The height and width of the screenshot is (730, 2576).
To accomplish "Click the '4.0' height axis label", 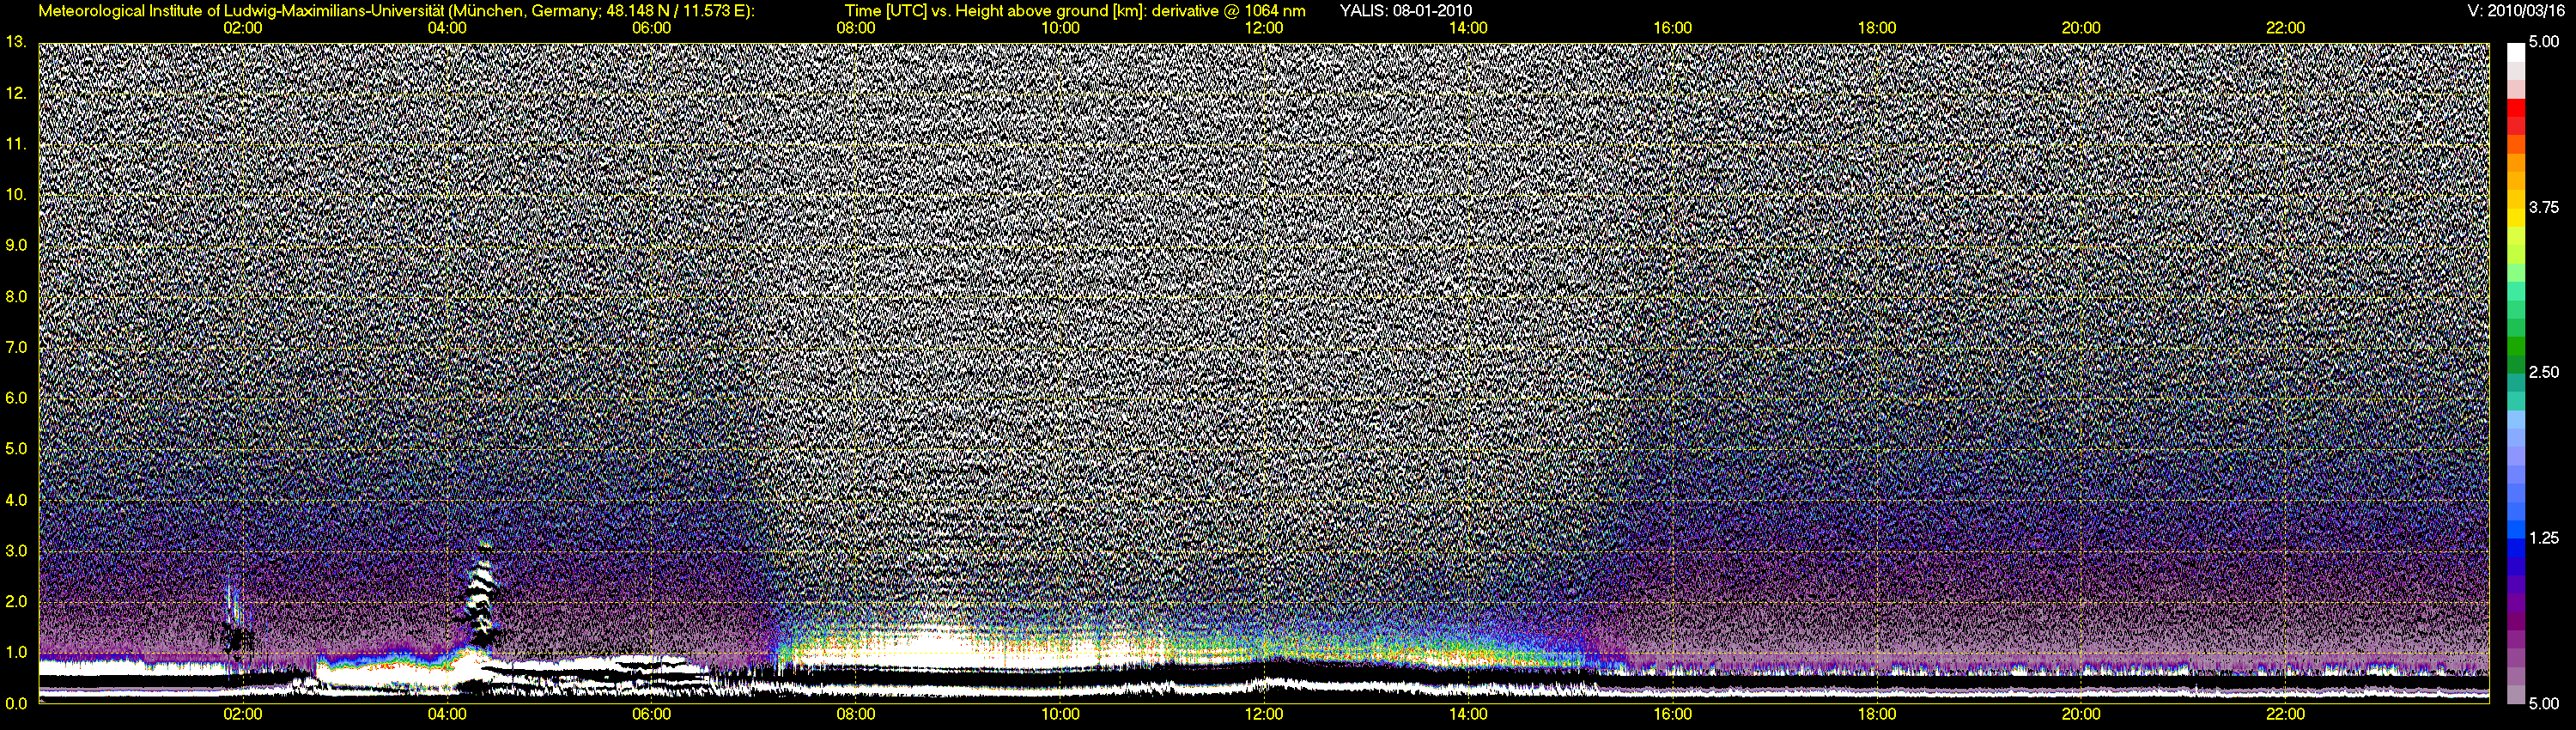I will (16, 500).
